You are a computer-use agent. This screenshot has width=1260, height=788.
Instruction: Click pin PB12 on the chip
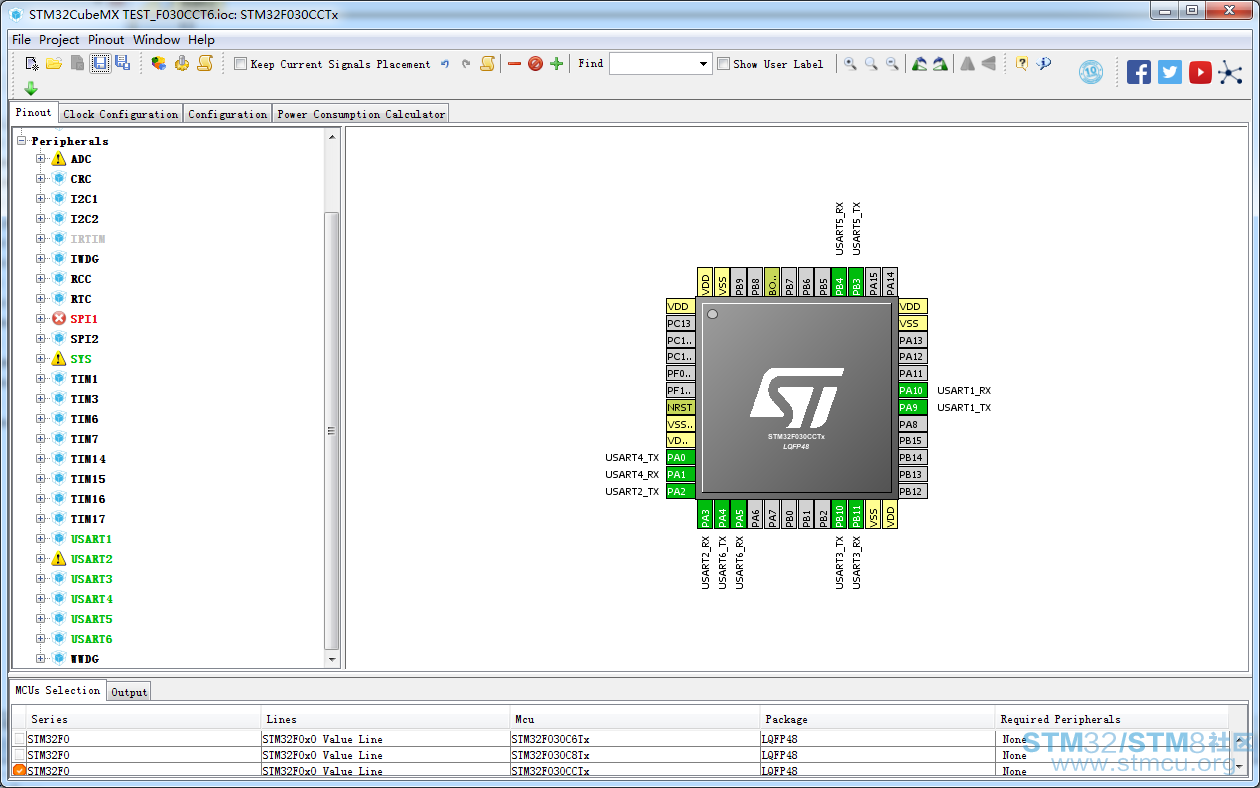[x=913, y=491]
